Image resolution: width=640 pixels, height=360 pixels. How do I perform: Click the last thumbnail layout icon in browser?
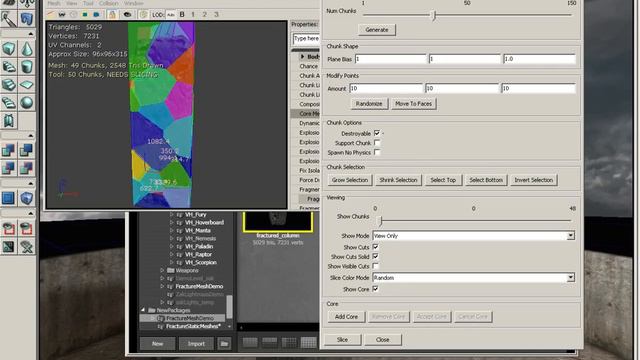[309, 343]
